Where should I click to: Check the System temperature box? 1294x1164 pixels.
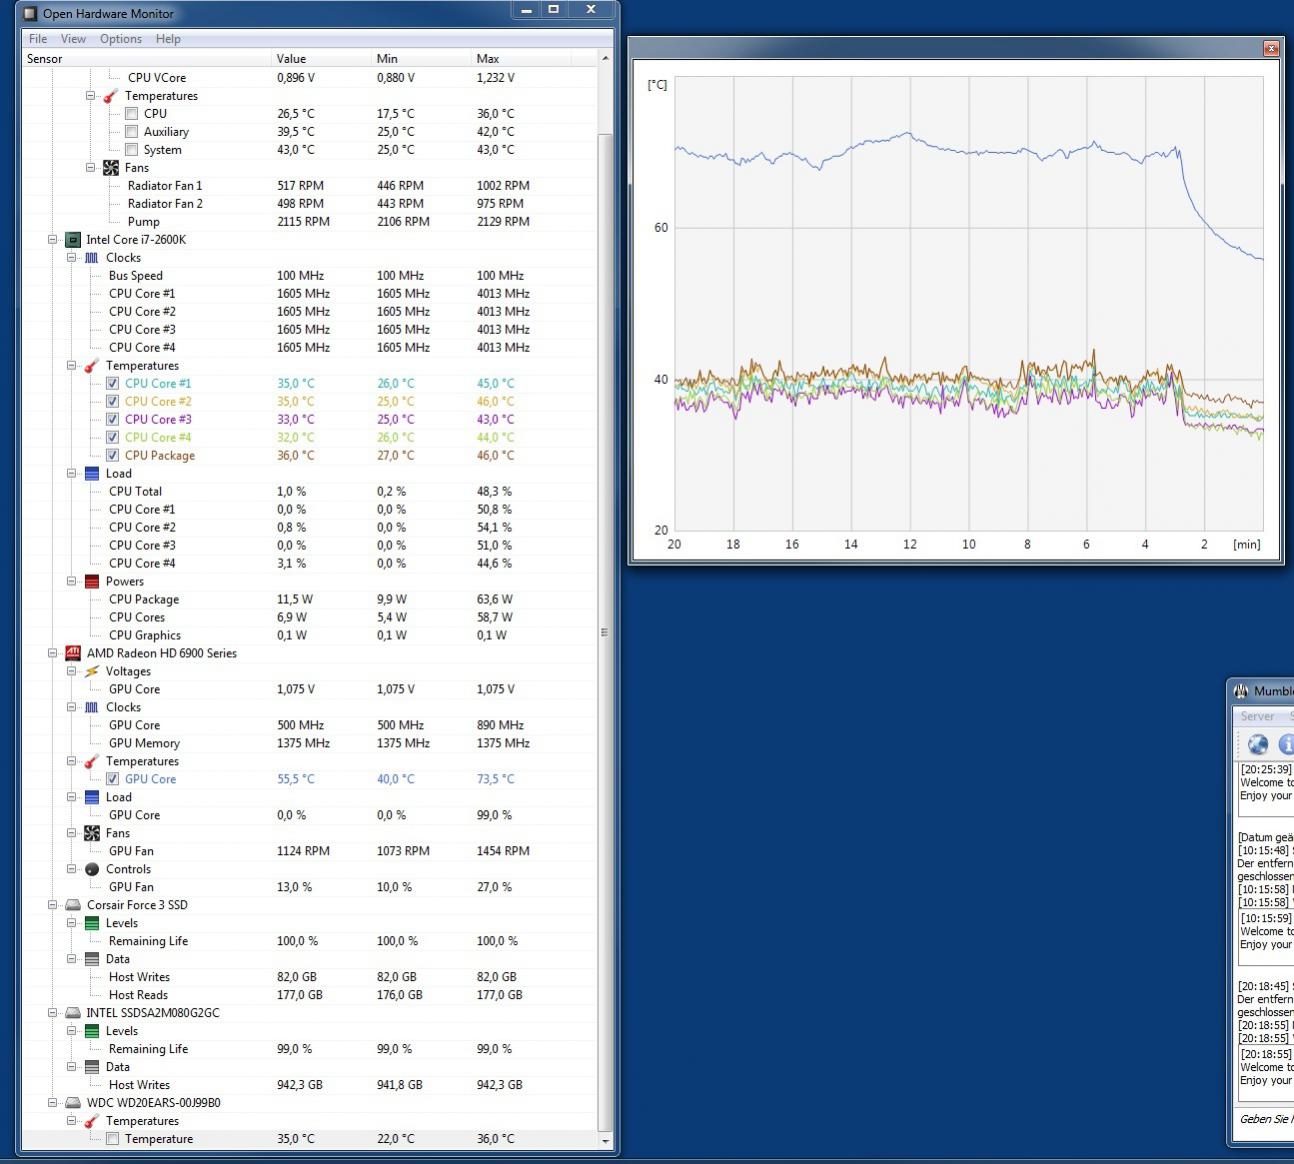(131, 150)
